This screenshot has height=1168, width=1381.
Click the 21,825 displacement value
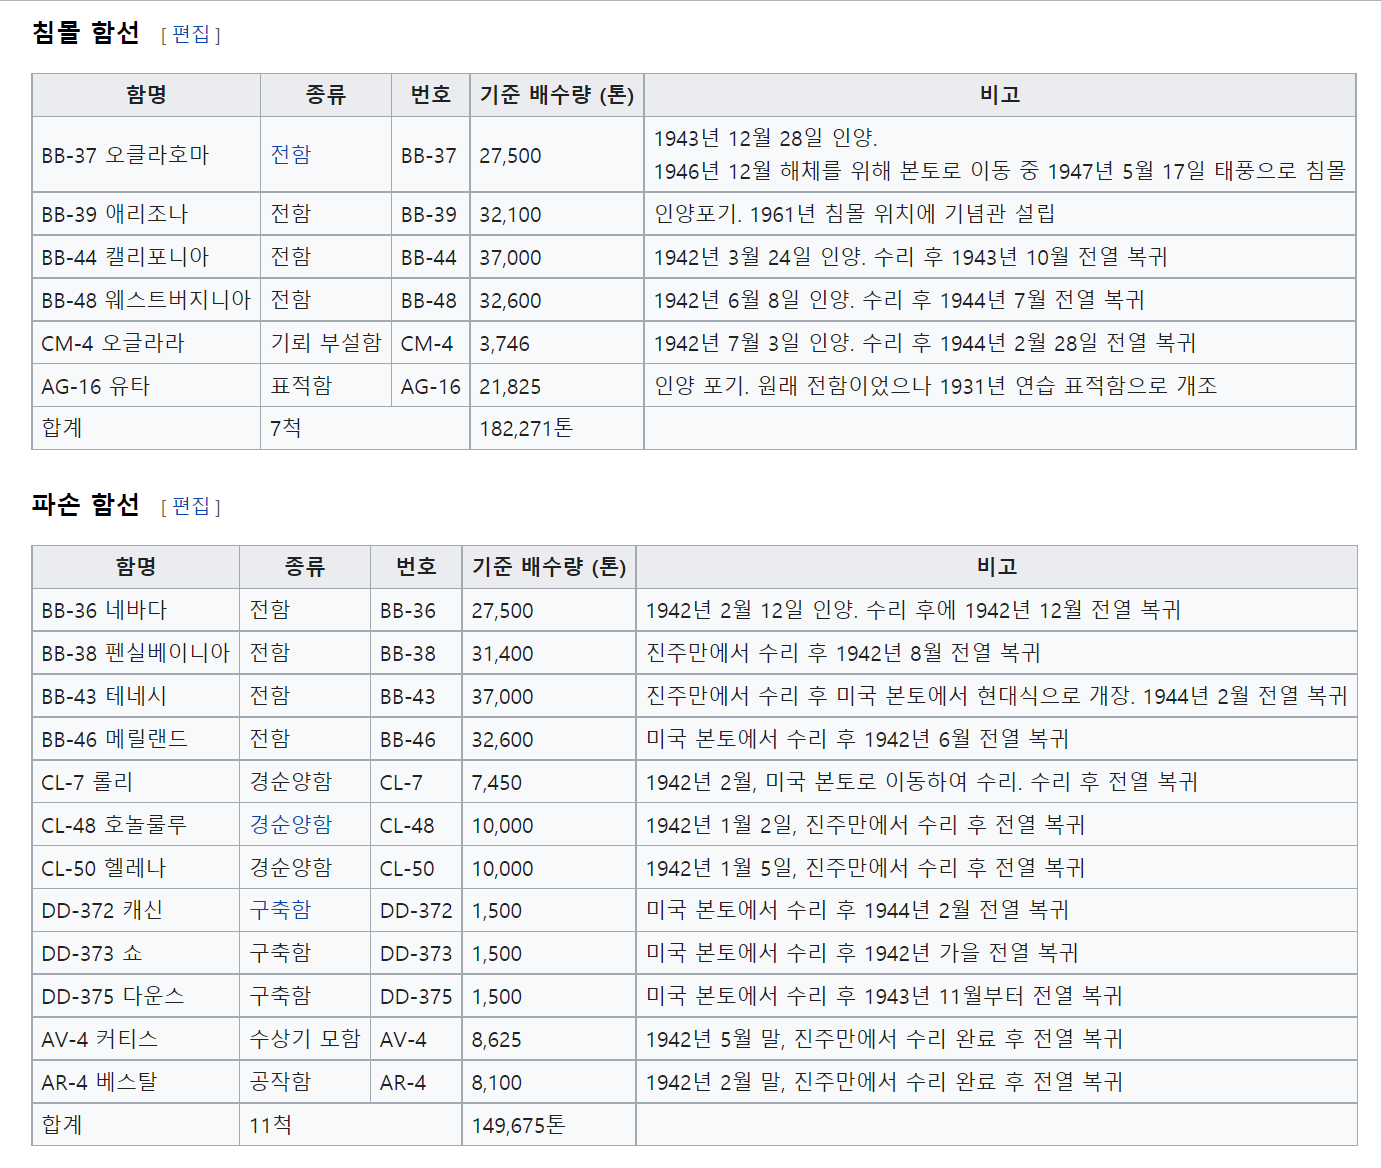510,387
